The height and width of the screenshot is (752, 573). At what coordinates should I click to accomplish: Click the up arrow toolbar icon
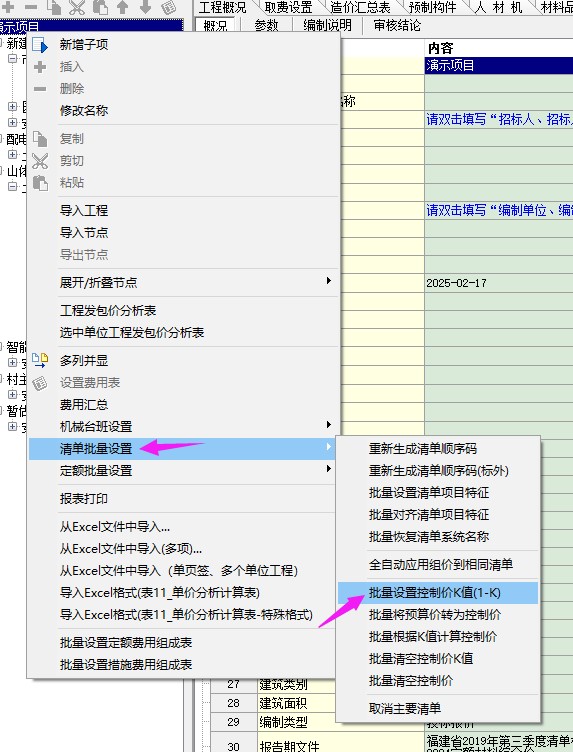click(x=123, y=6)
